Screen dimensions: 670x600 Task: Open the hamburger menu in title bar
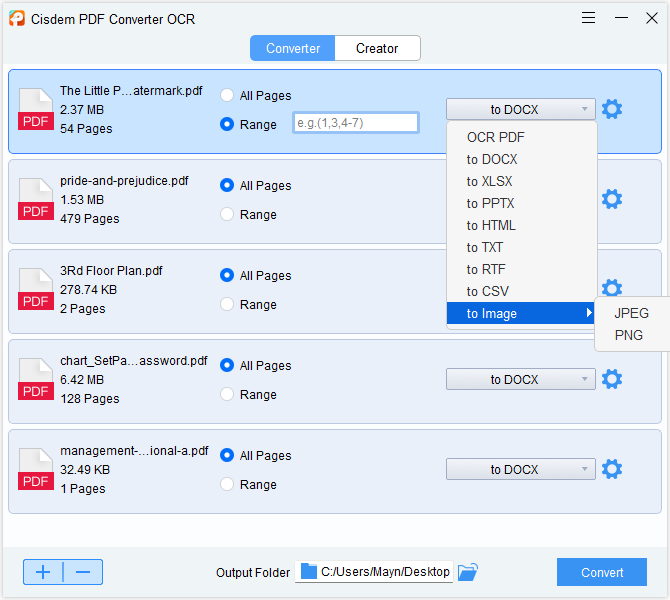coord(588,18)
